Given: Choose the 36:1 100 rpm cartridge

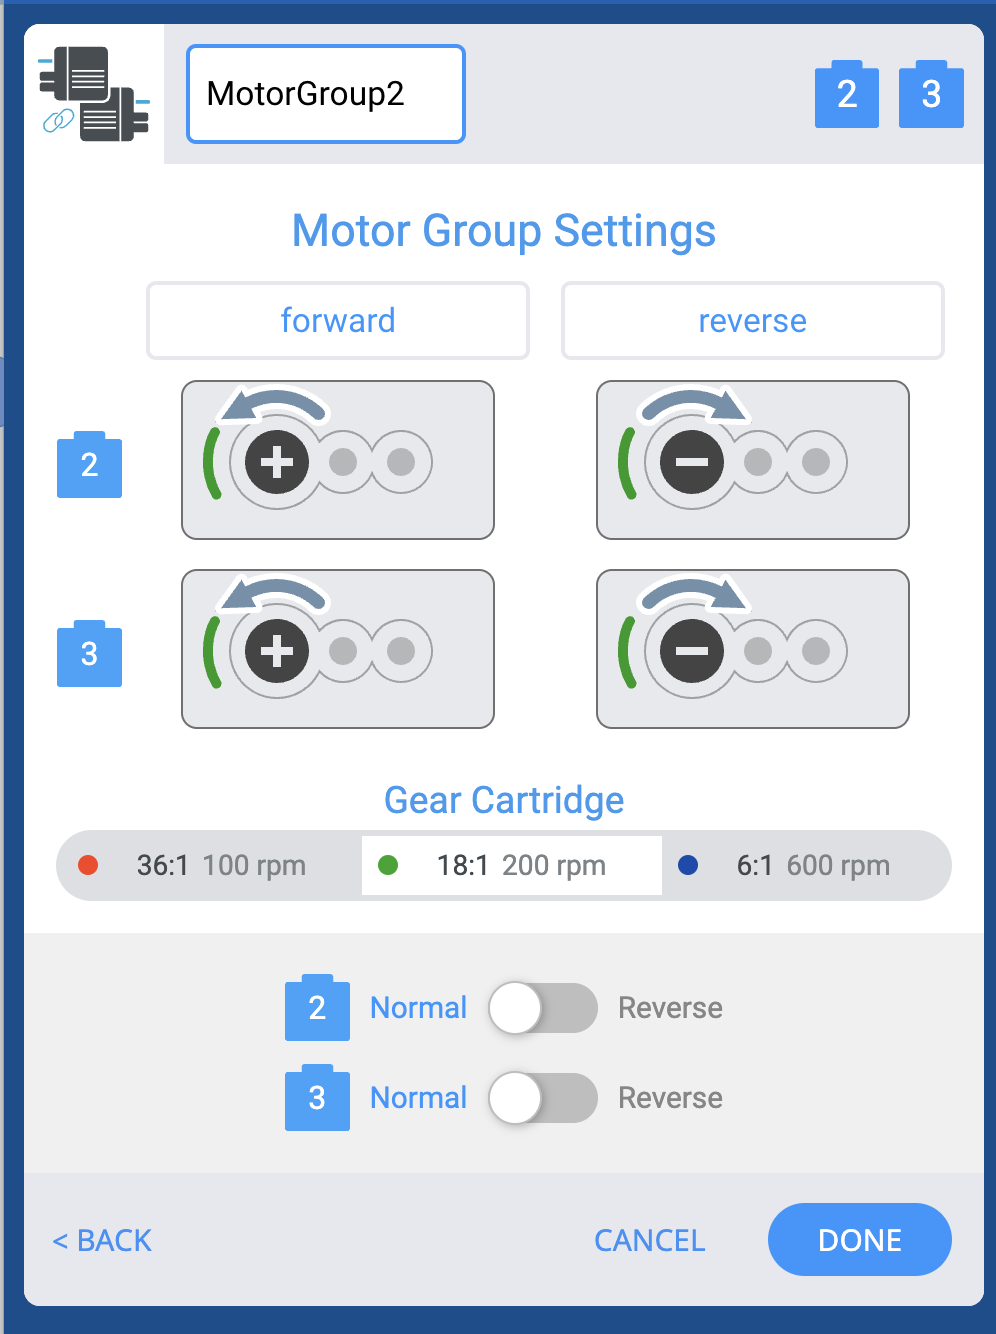Looking at the screenshot, I should [x=209, y=865].
